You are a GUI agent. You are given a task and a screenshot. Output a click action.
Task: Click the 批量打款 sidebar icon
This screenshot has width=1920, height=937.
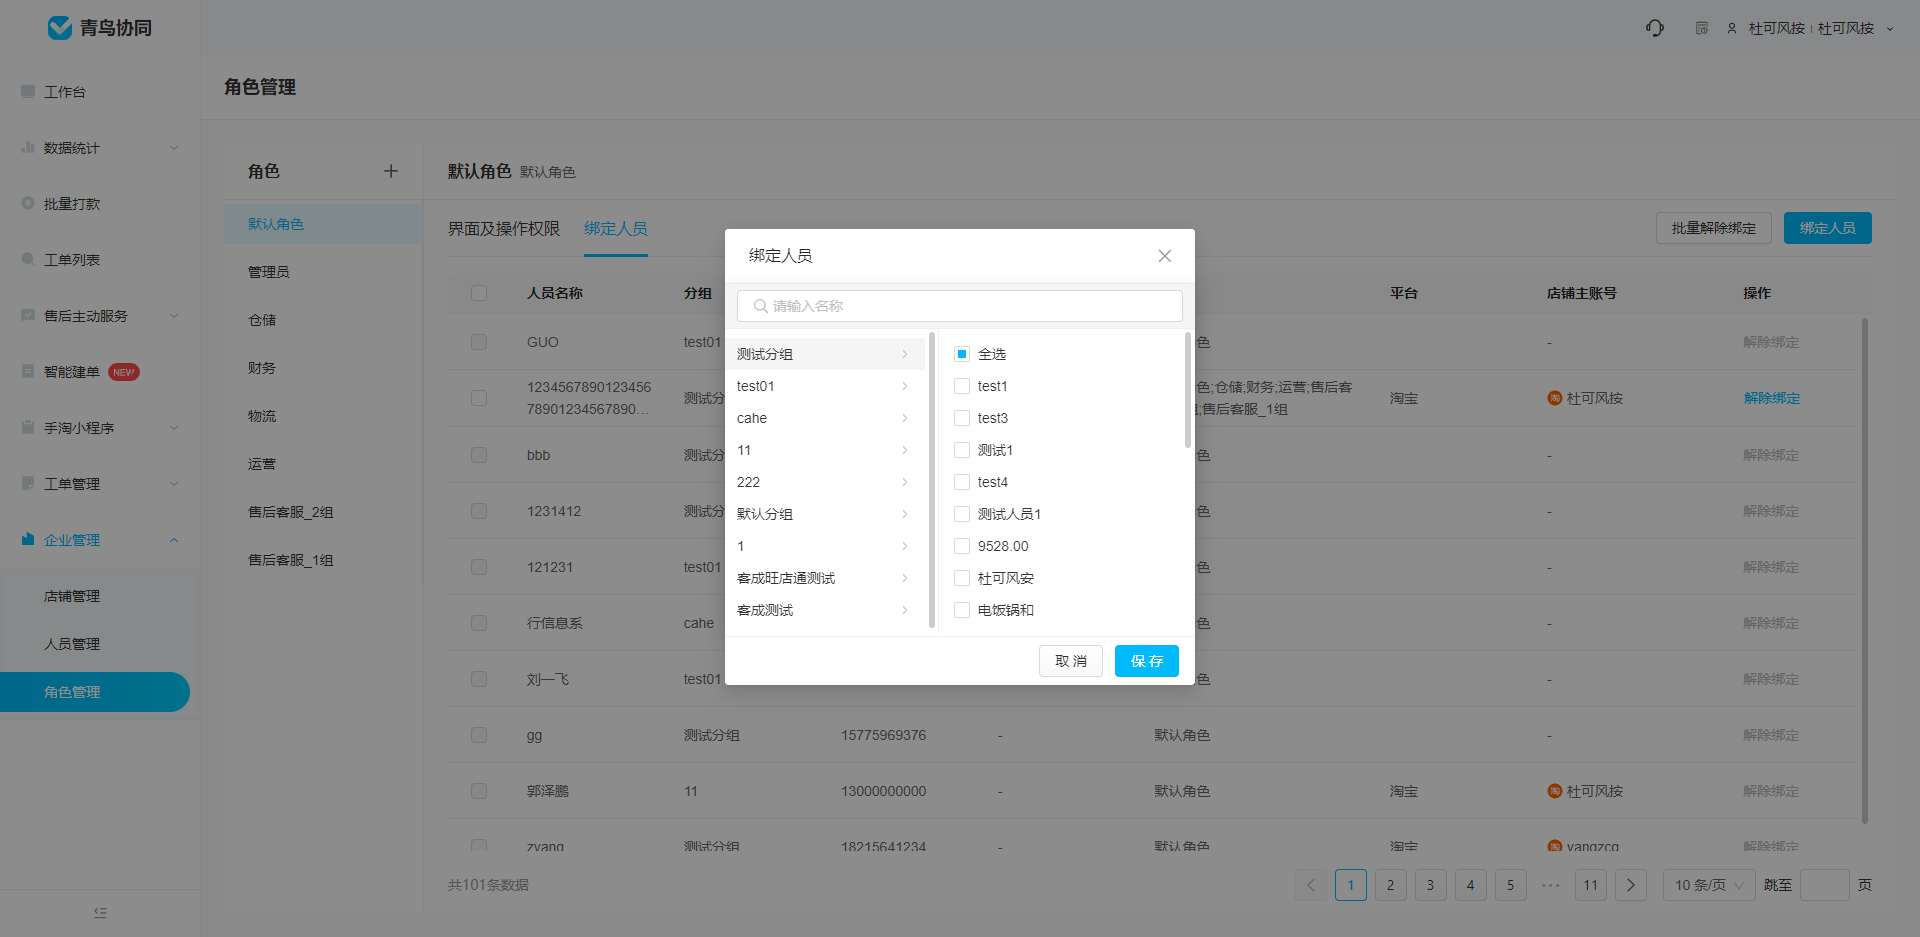(x=28, y=203)
